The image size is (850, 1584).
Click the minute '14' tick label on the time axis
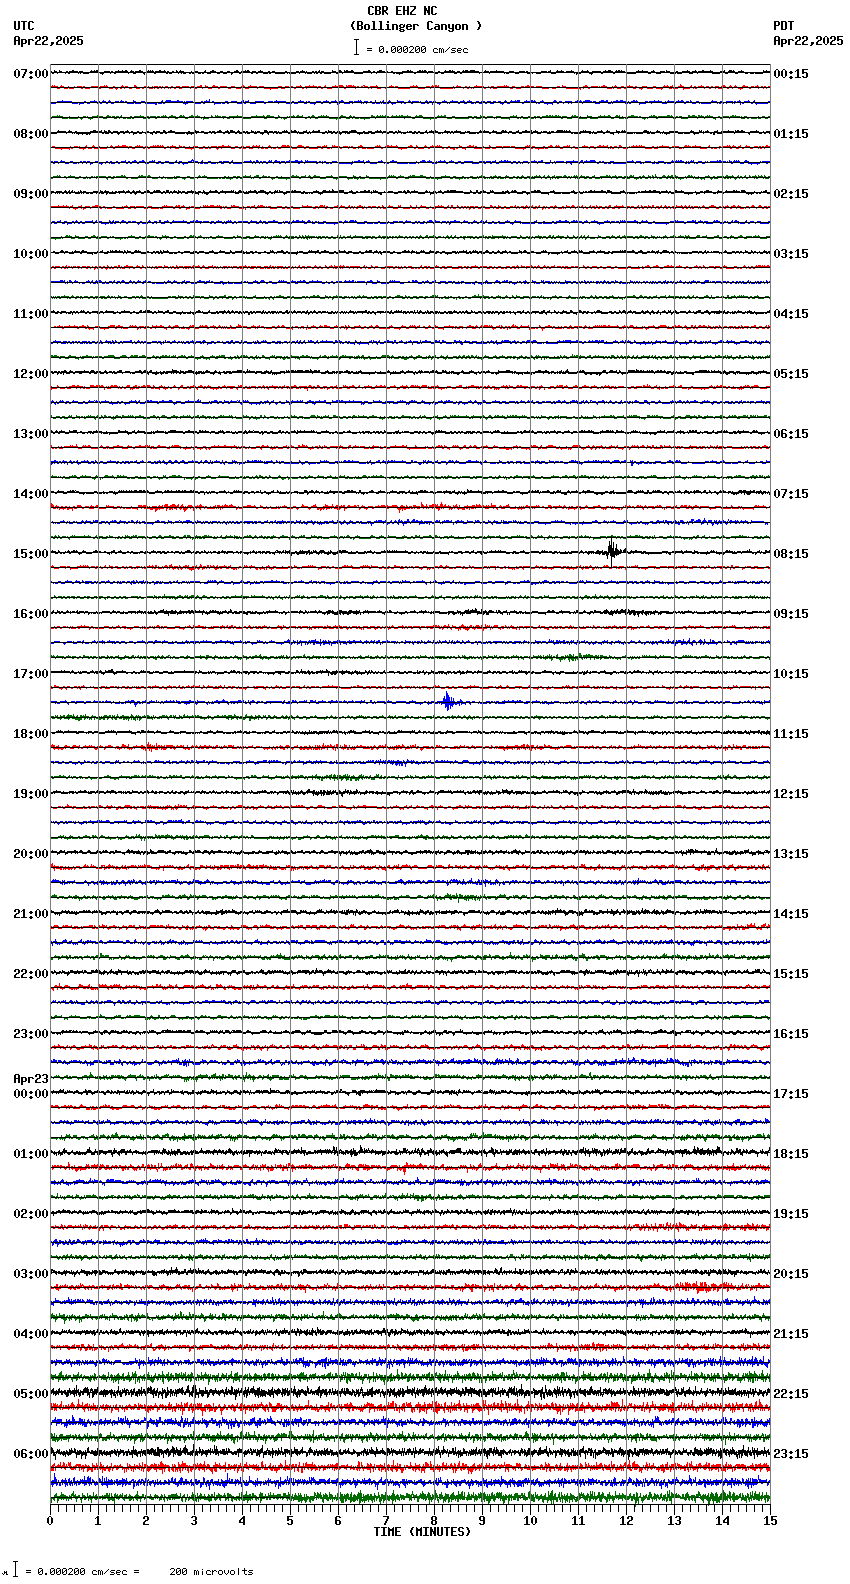(x=722, y=1521)
